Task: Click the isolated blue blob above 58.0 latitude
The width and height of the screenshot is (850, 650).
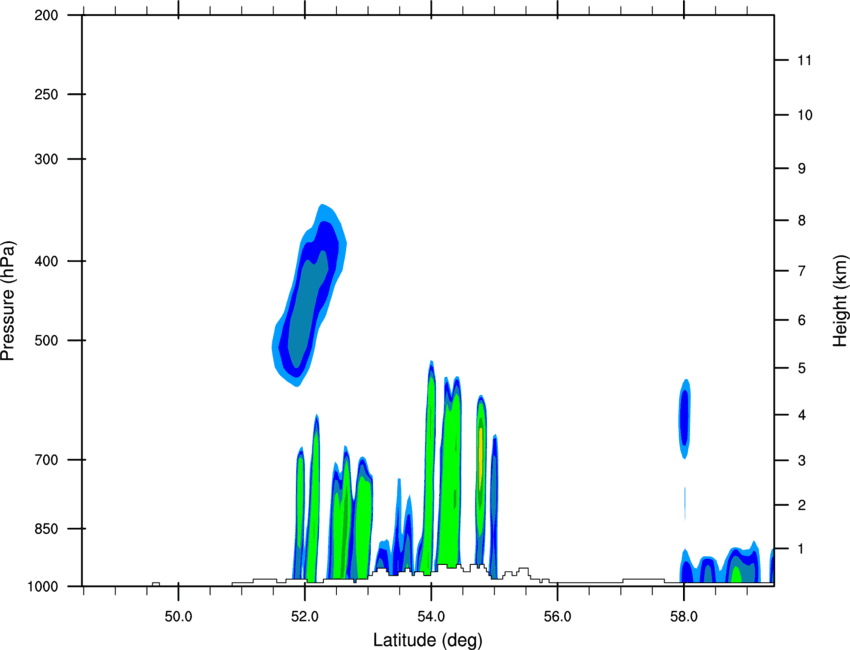Action: (685, 419)
